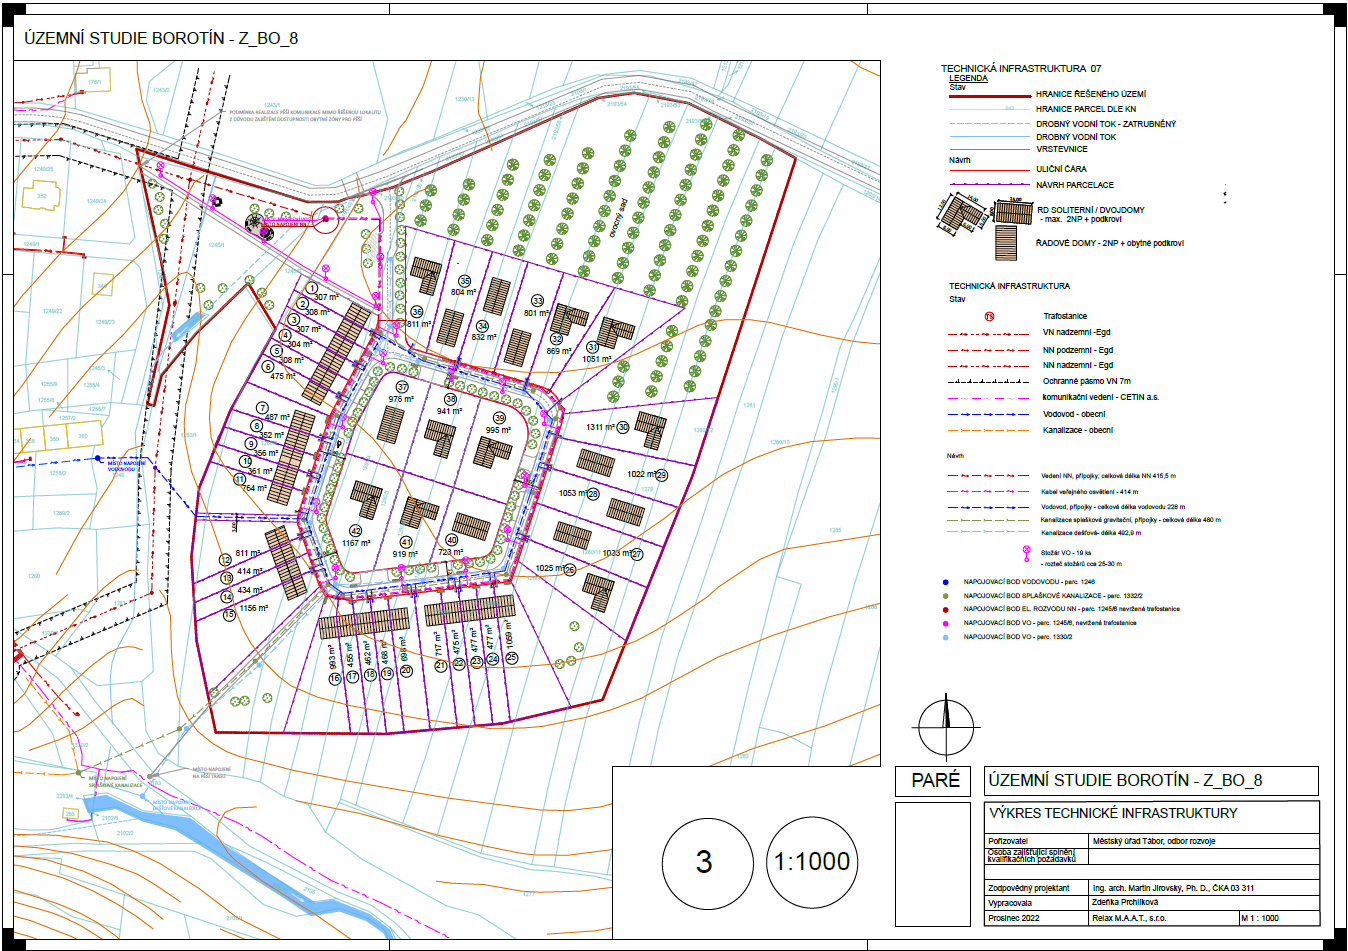Click parcel number 1 circle on map
This screenshot has height=951, width=1348.
(312, 288)
